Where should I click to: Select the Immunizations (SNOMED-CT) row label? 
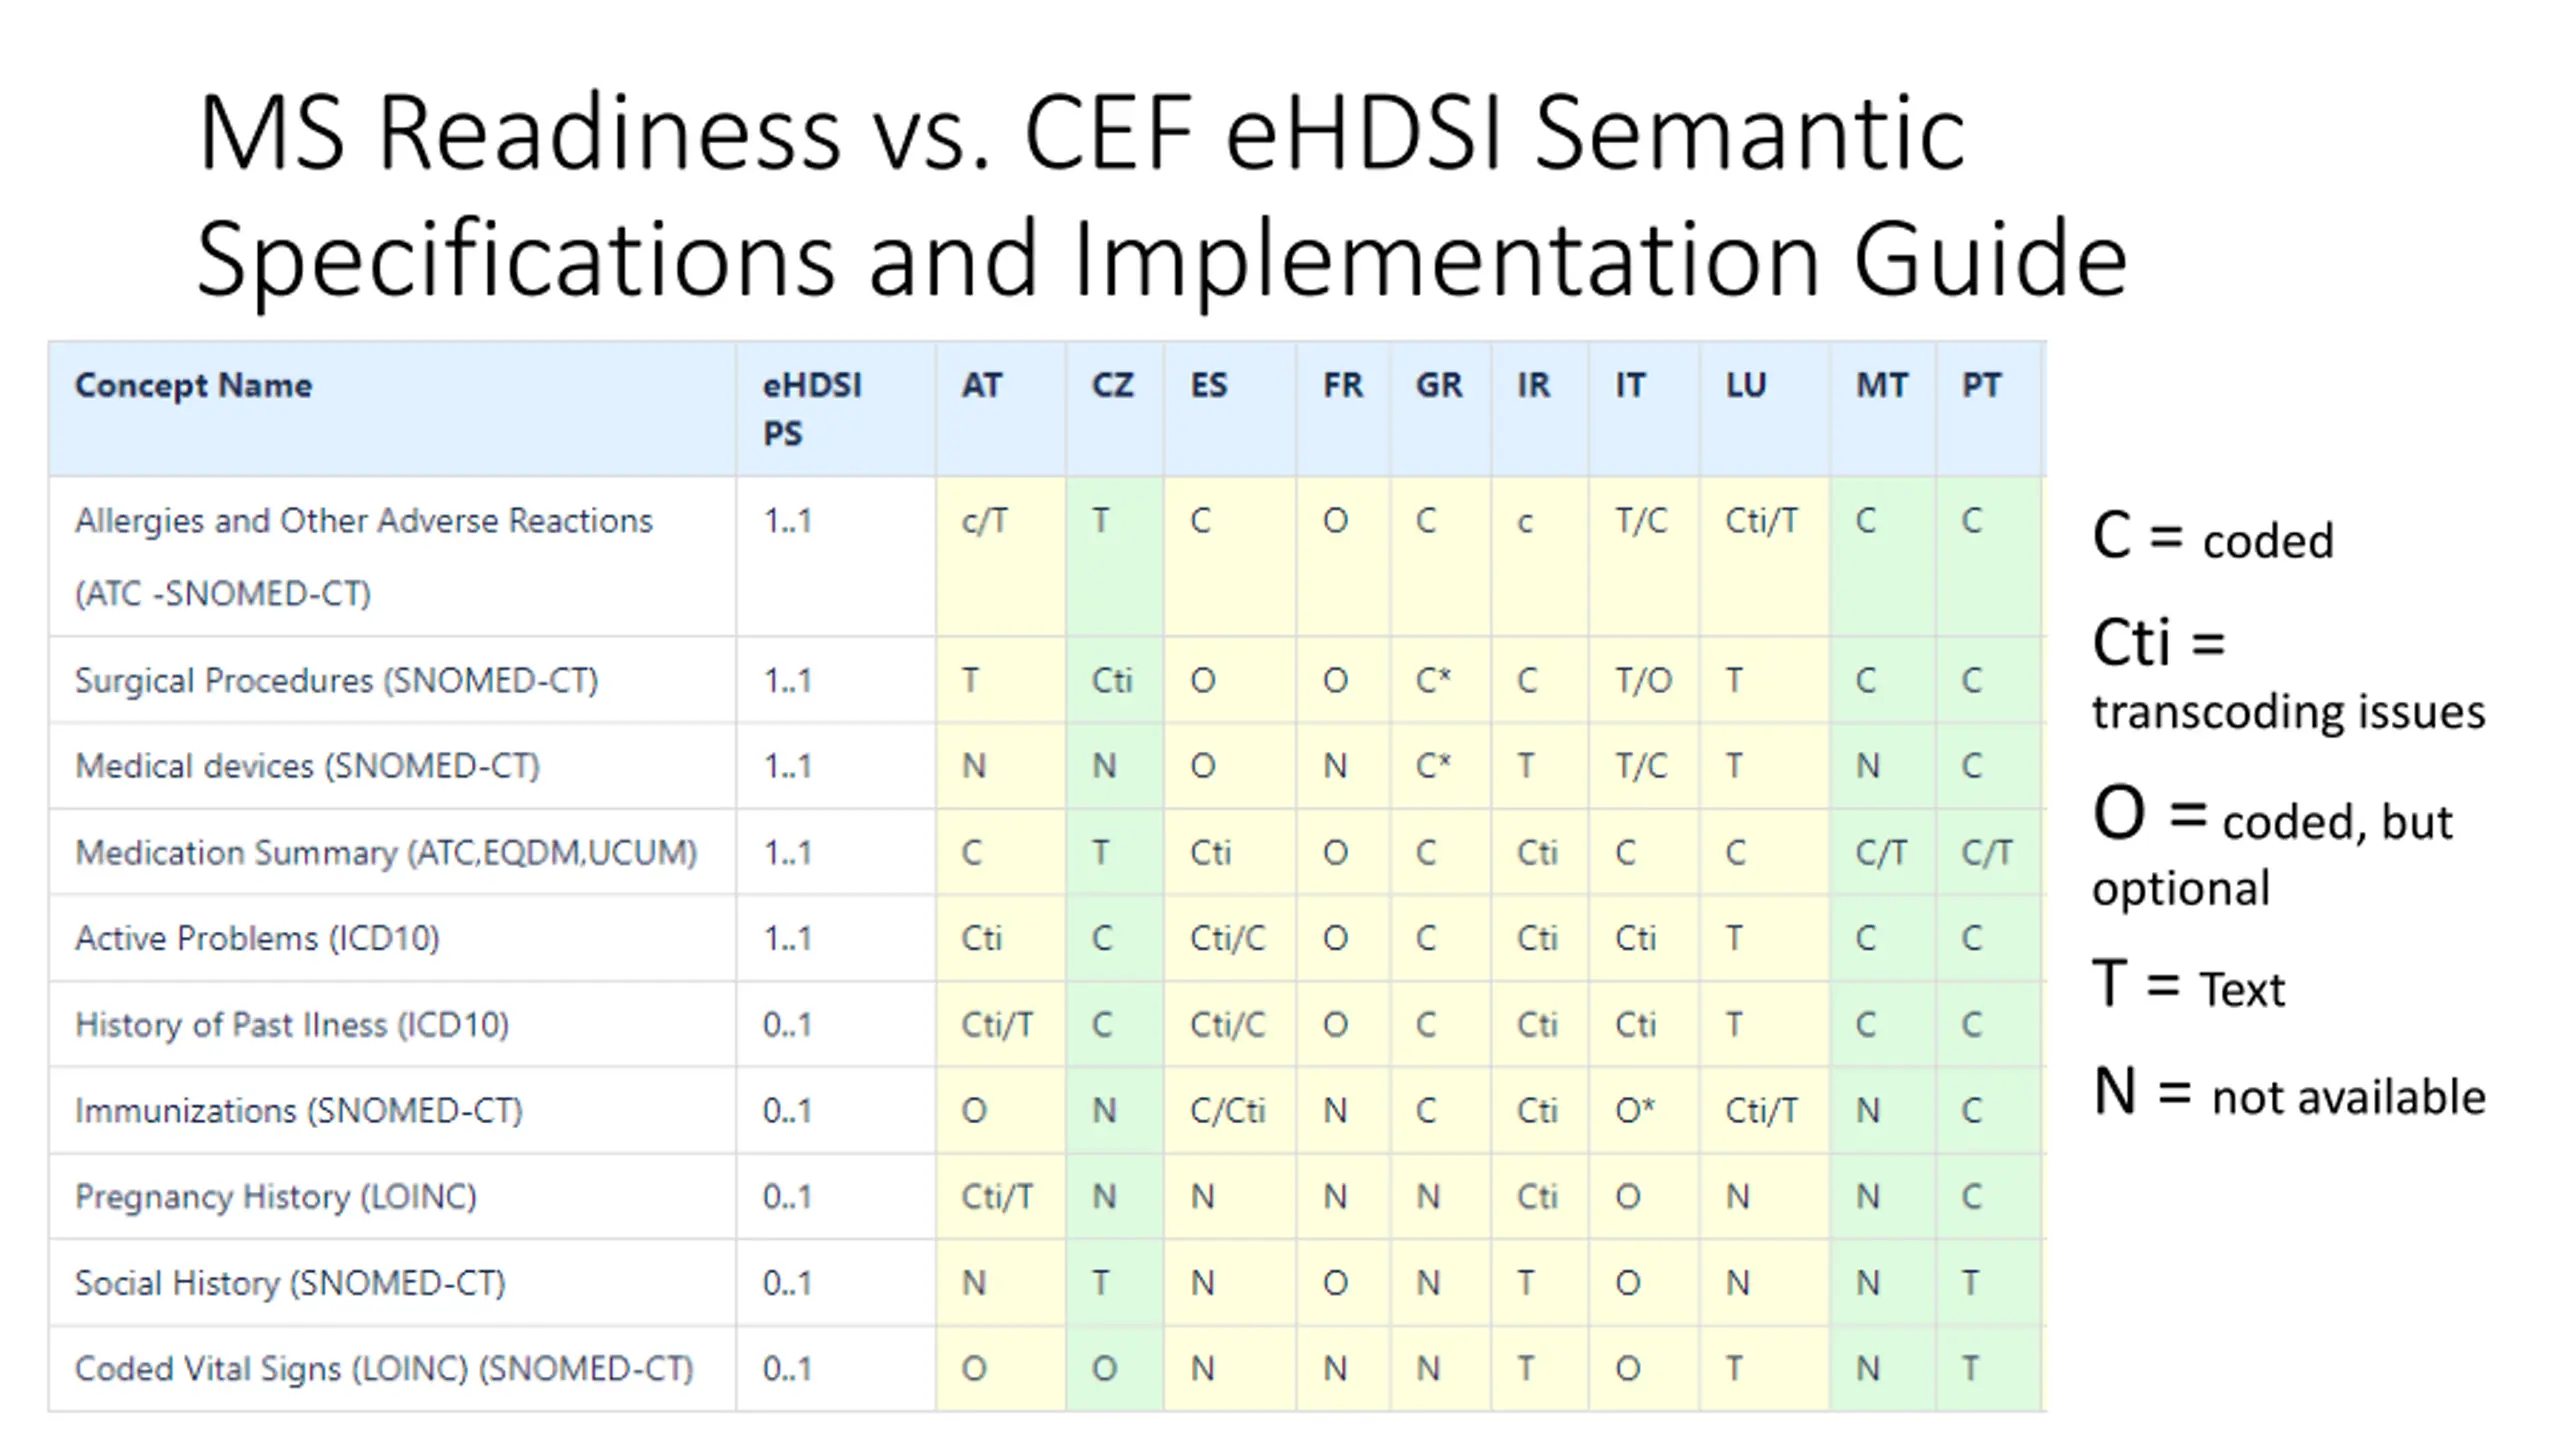point(299,1111)
